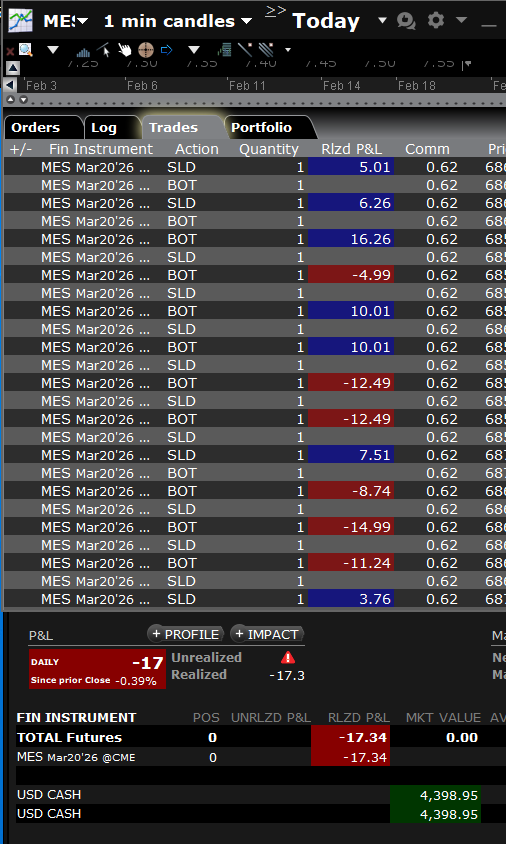Click the red warning triangle beside Unrealized
The height and width of the screenshot is (844, 506).
click(x=288, y=657)
